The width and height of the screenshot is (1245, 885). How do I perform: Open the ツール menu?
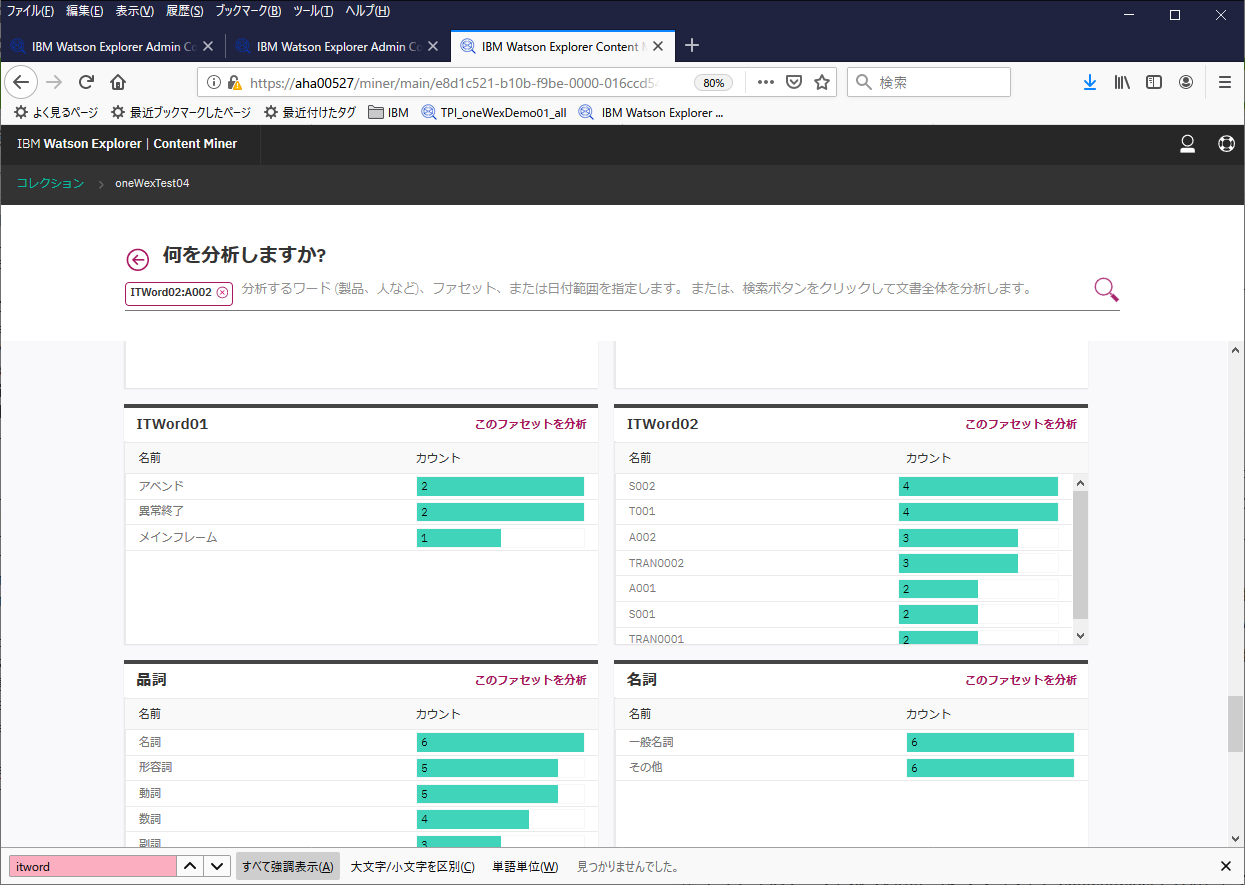point(312,11)
